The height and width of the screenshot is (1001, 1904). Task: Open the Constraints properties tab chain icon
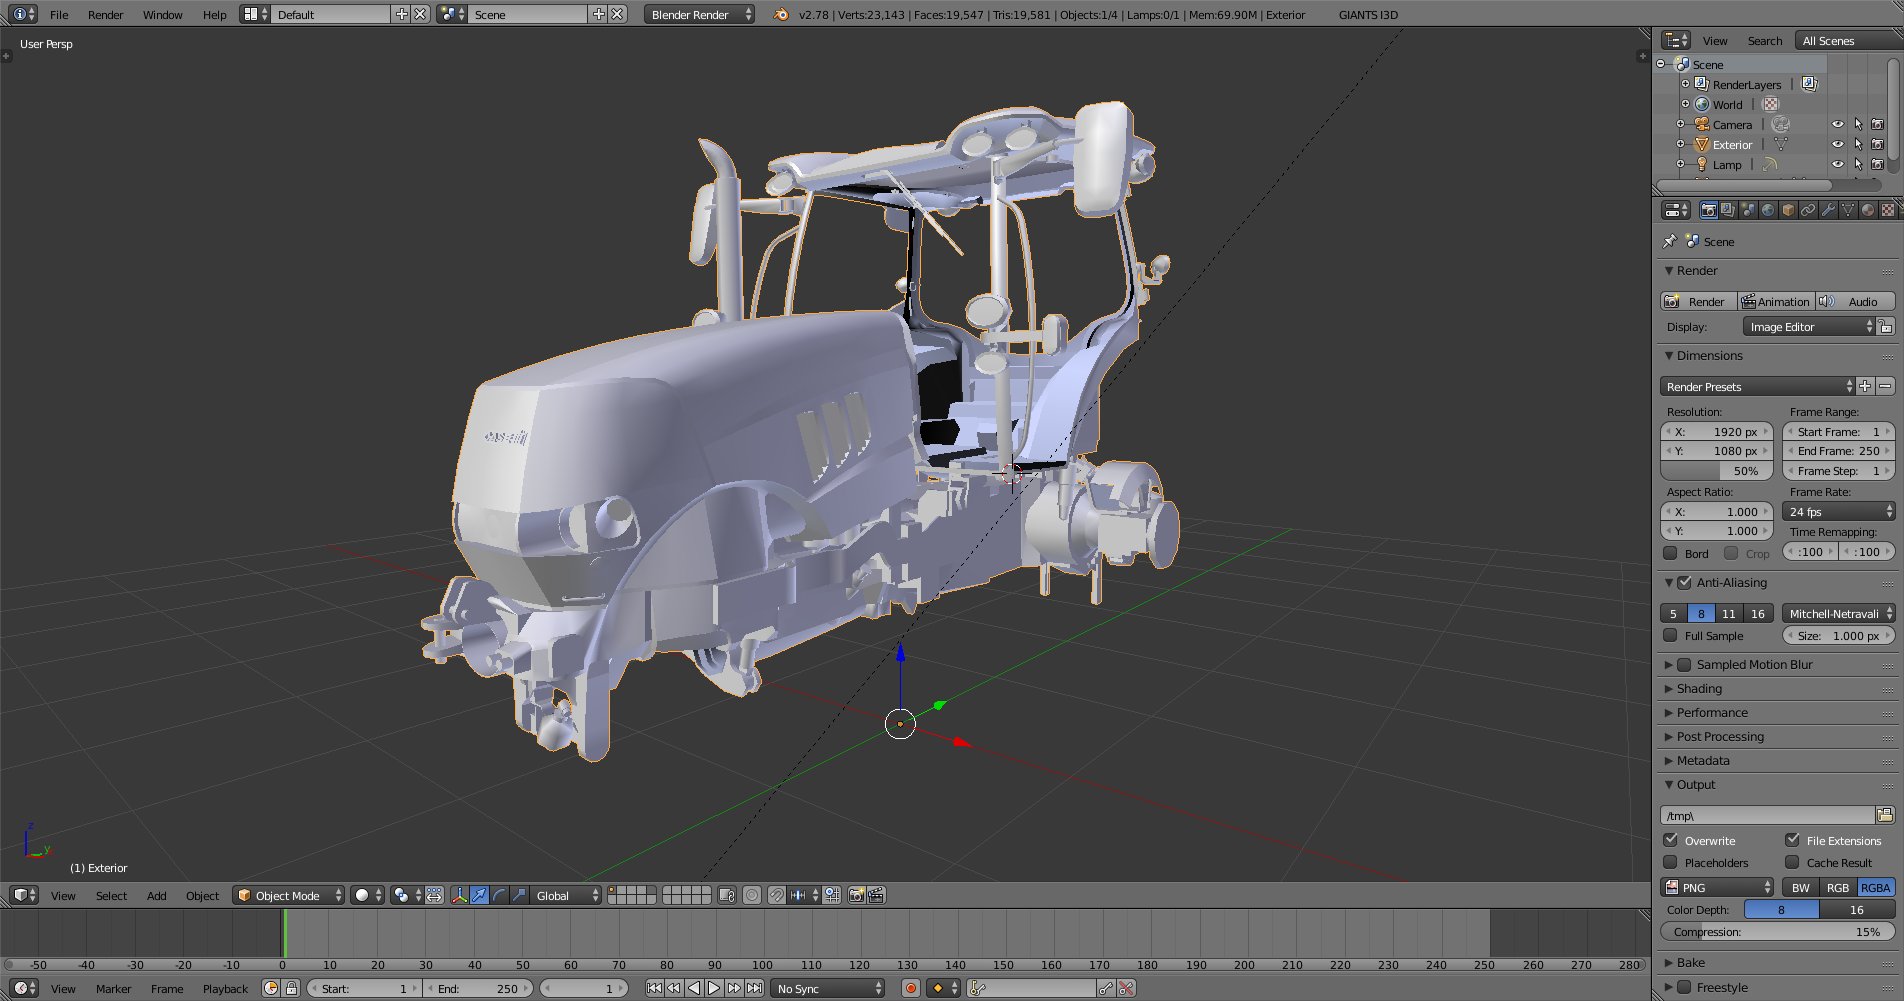[1808, 210]
